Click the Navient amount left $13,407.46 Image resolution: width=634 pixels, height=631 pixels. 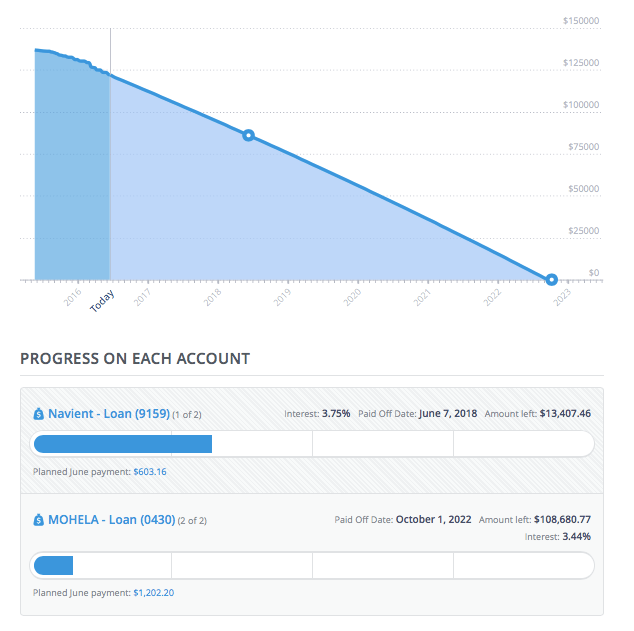[x=565, y=413]
